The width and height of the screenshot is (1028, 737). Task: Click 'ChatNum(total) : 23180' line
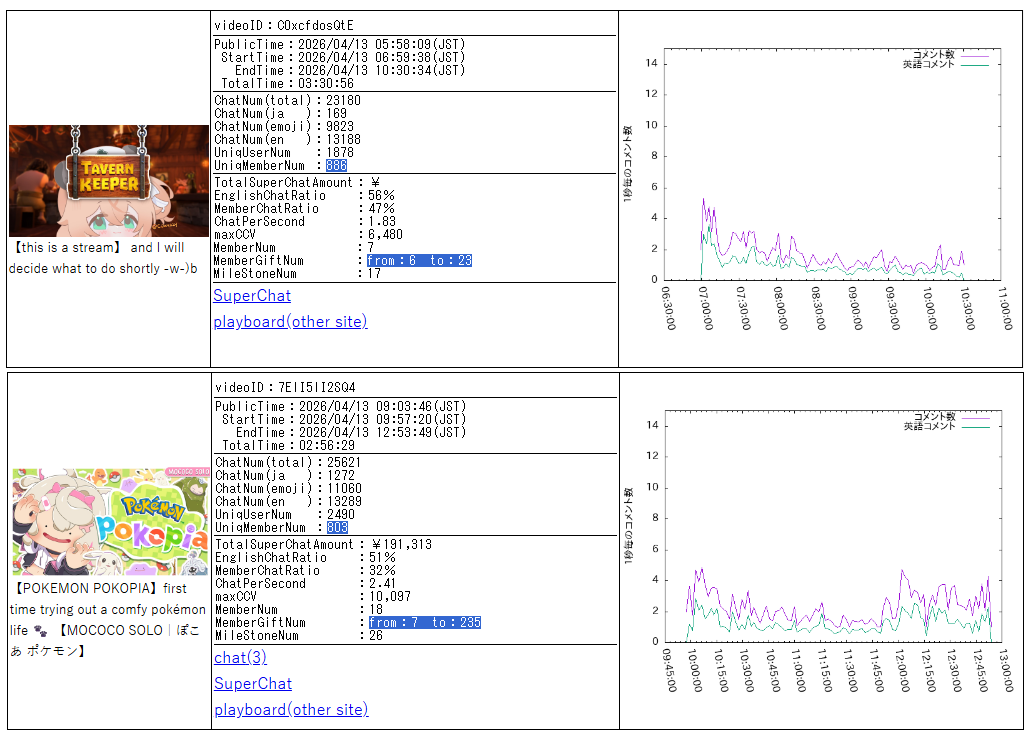tap(287, 100)
